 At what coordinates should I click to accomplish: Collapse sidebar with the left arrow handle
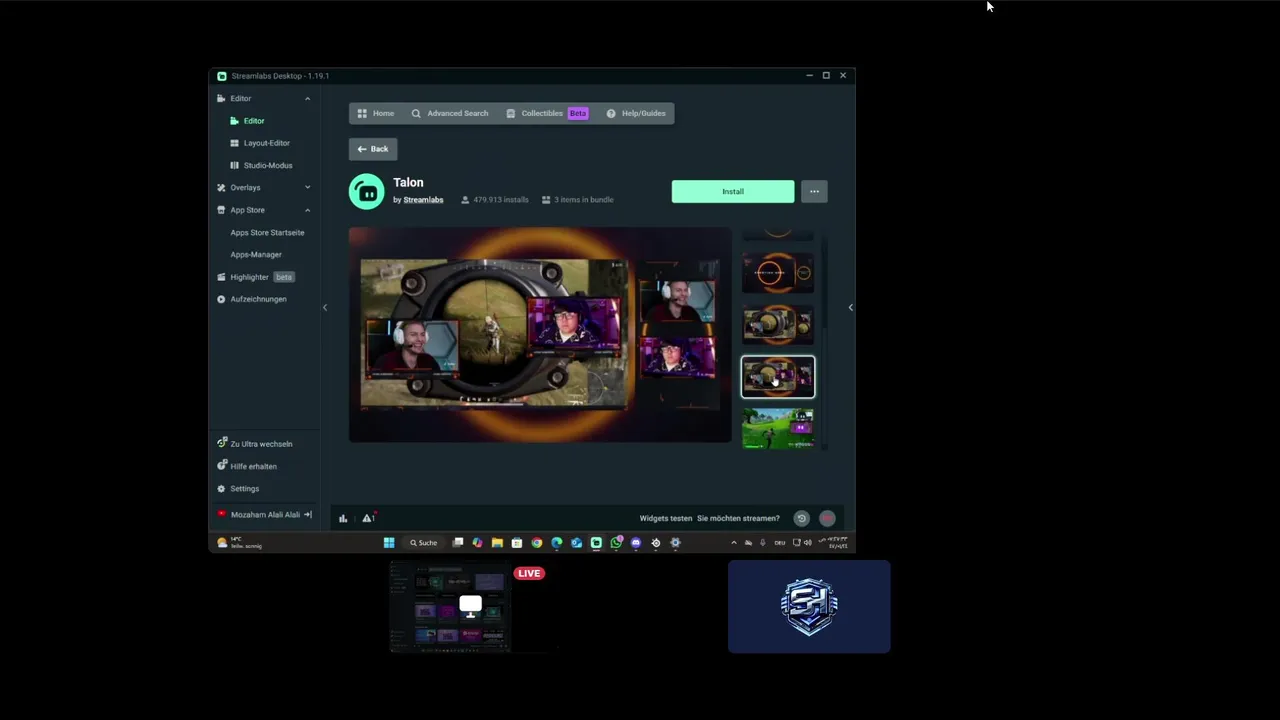click(324, 307)
